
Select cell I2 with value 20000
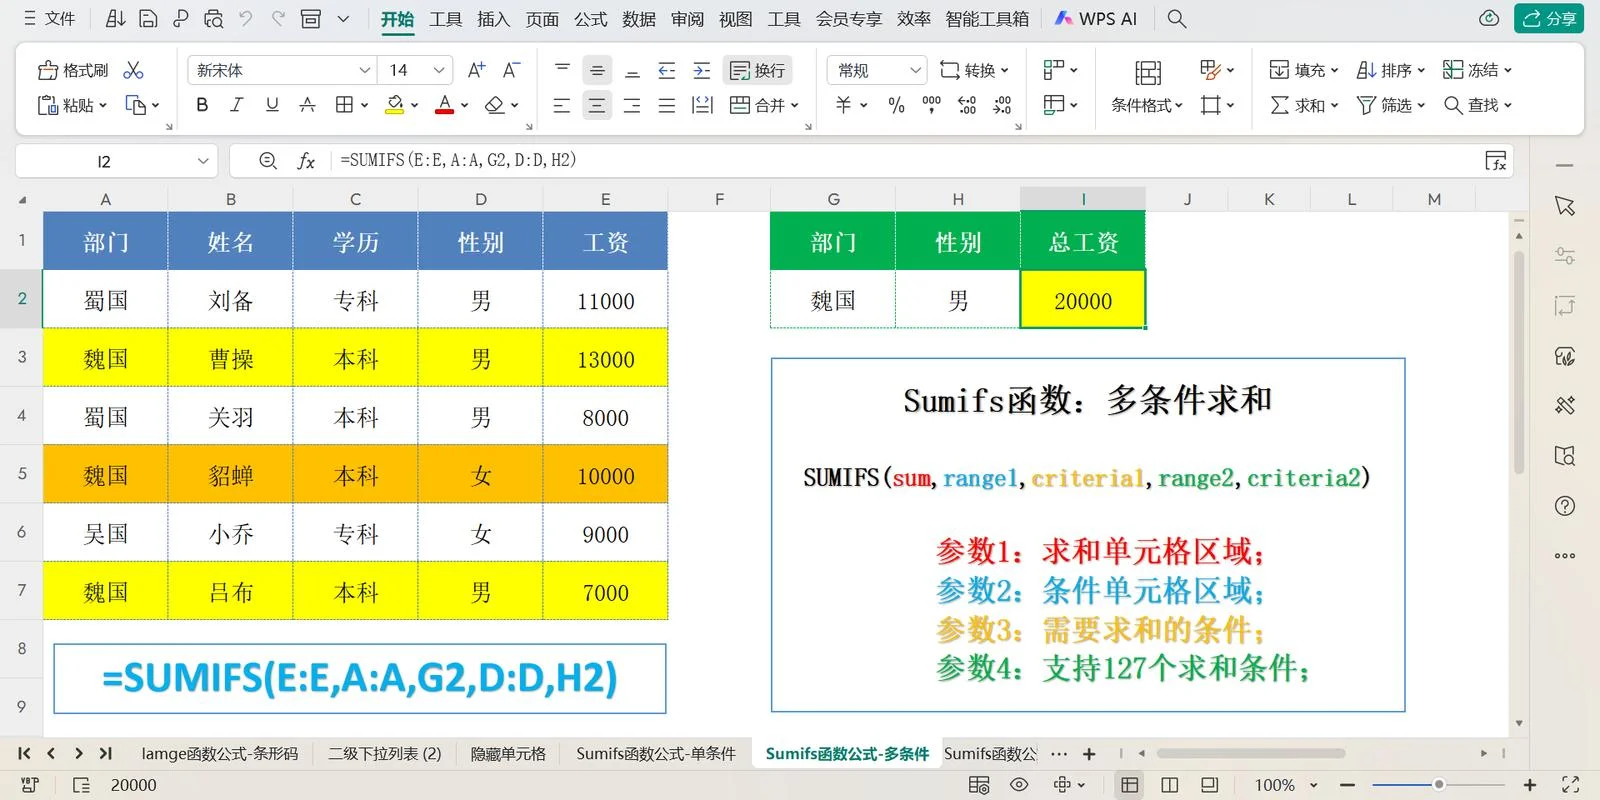1083,300
